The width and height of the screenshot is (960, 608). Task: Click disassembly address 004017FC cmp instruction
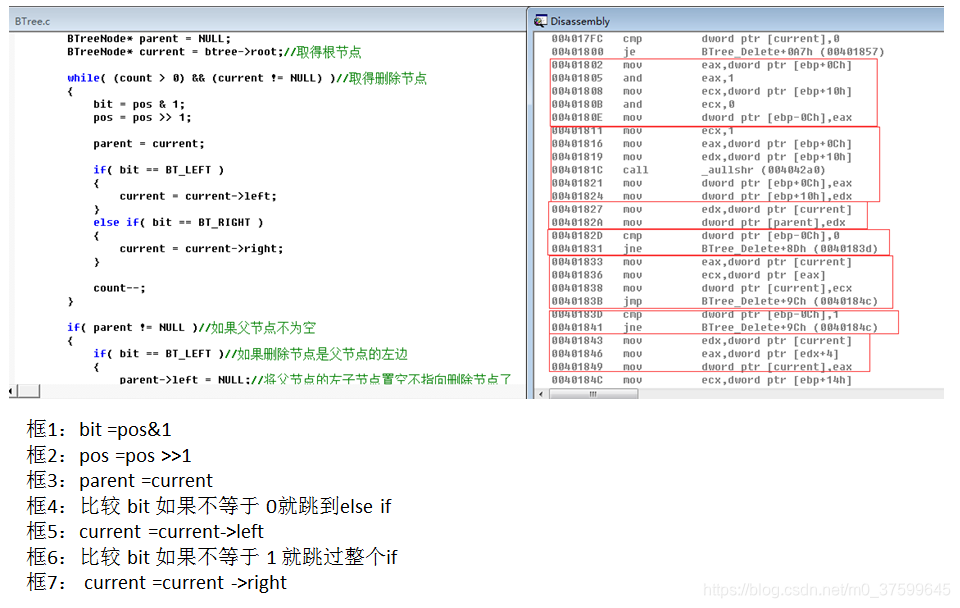[x=696, y=39]
